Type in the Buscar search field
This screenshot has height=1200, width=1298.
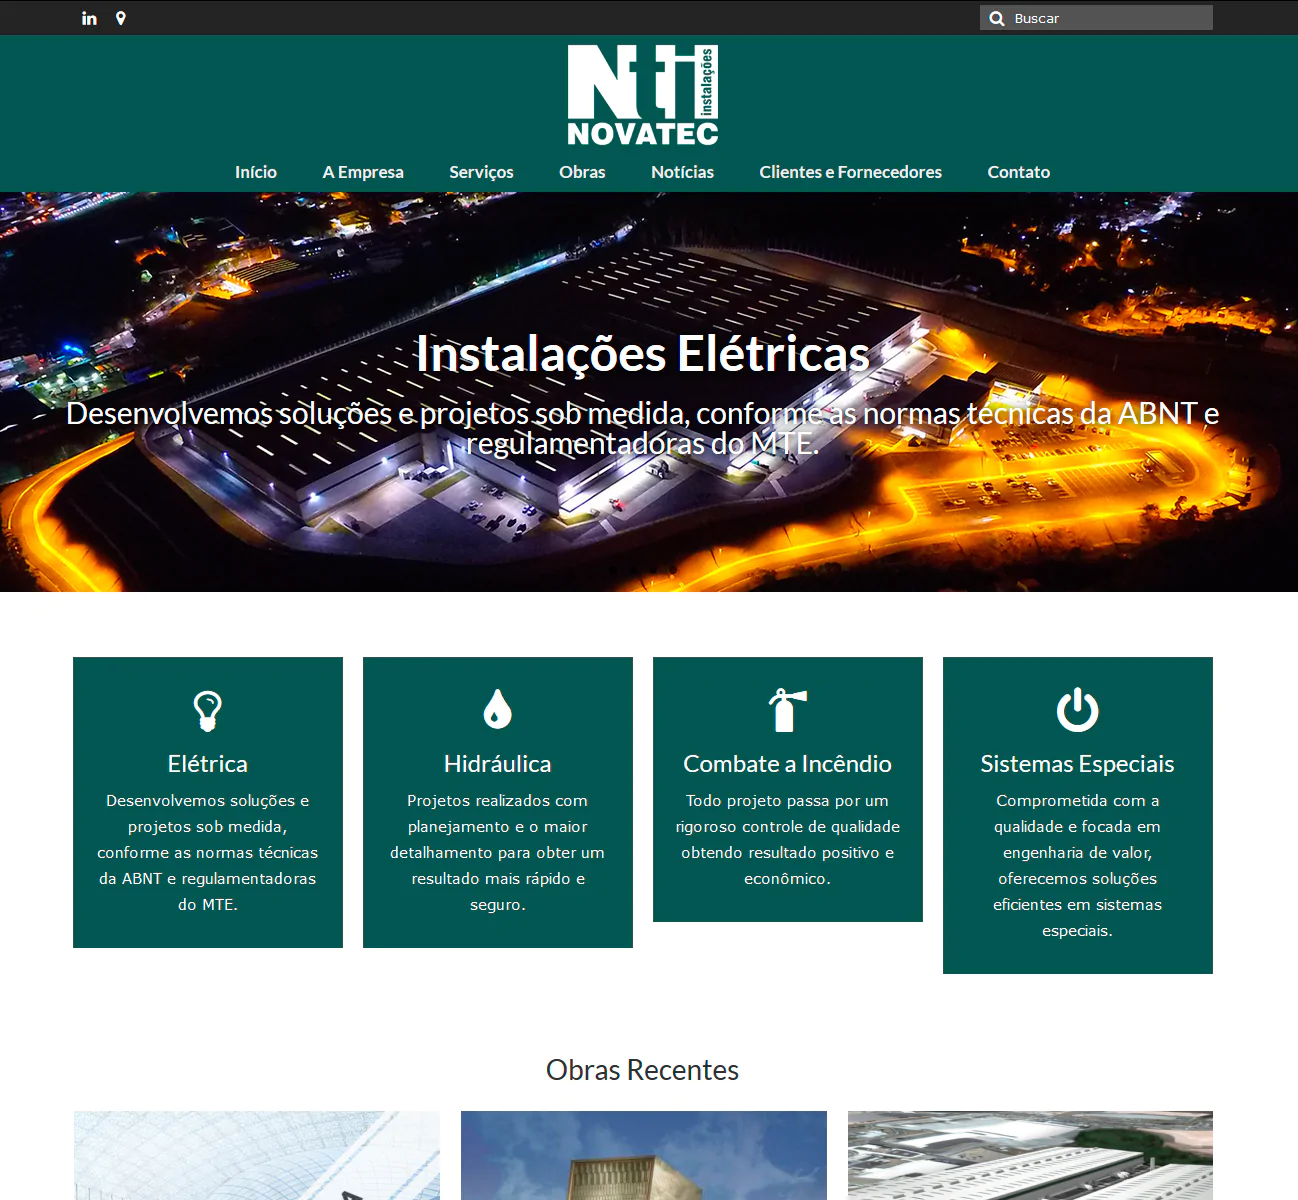click(1108, 18)
